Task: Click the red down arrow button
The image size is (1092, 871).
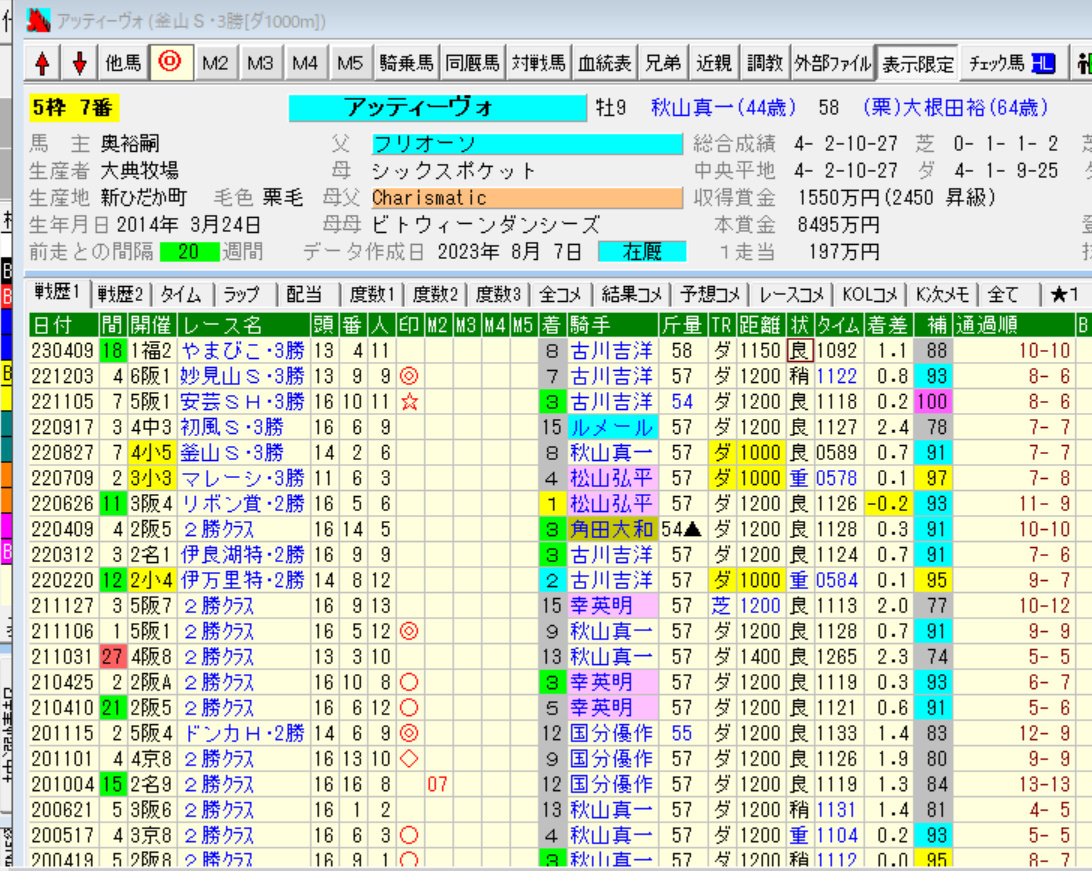Action: [79, 63]
